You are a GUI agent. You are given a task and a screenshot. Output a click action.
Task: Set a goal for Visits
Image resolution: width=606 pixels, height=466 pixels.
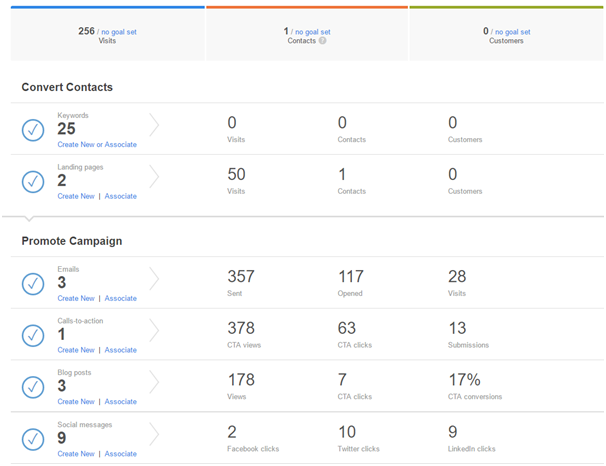click(x=119, y=32)
